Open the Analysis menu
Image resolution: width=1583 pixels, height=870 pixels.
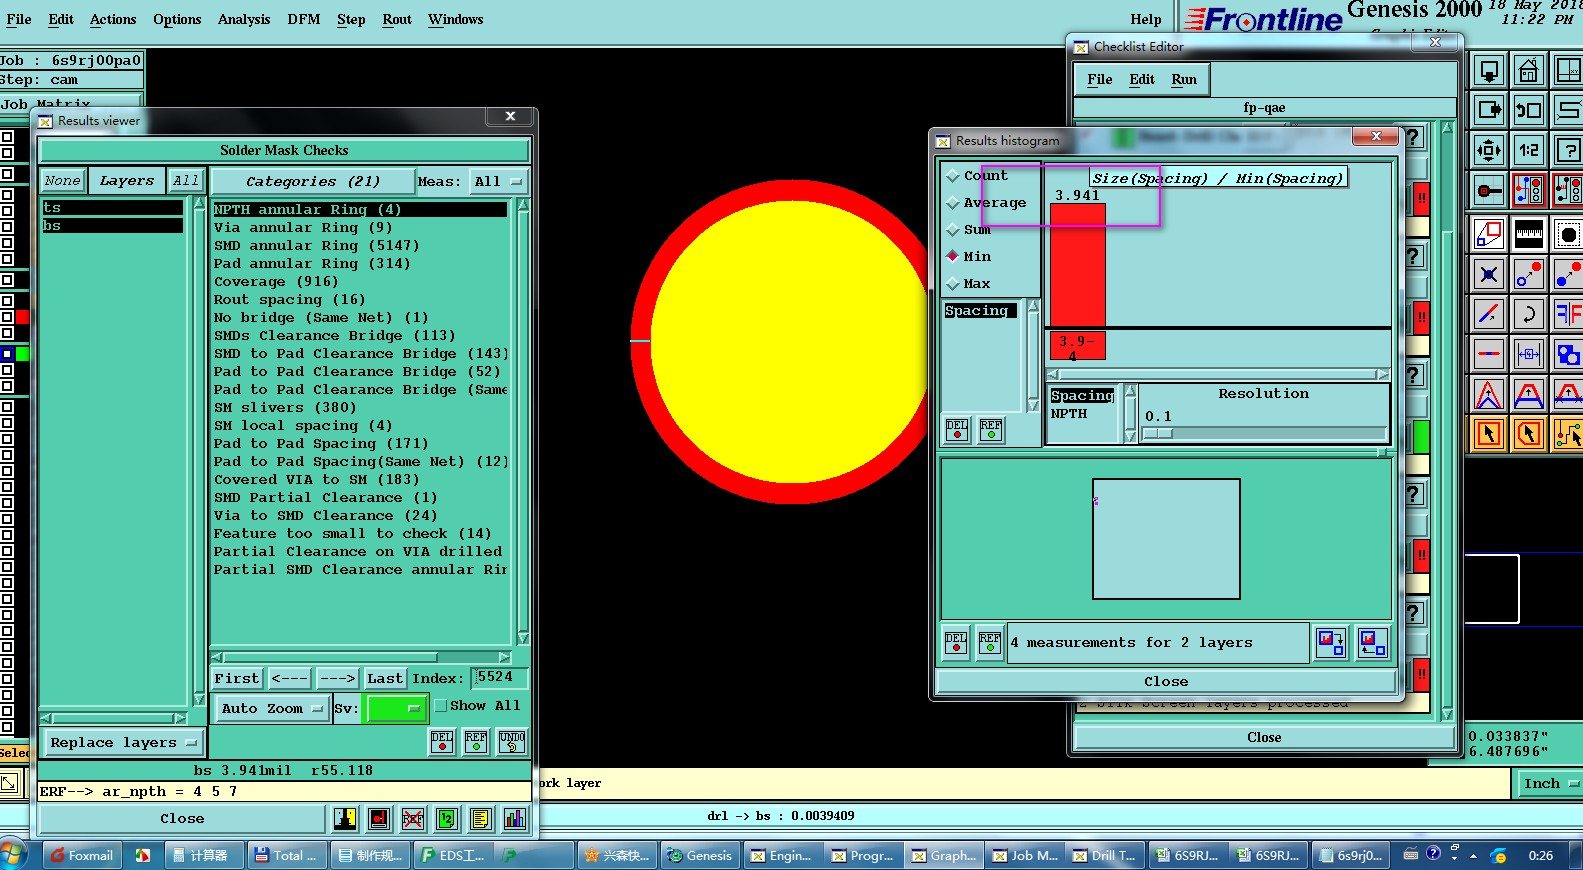244,19
